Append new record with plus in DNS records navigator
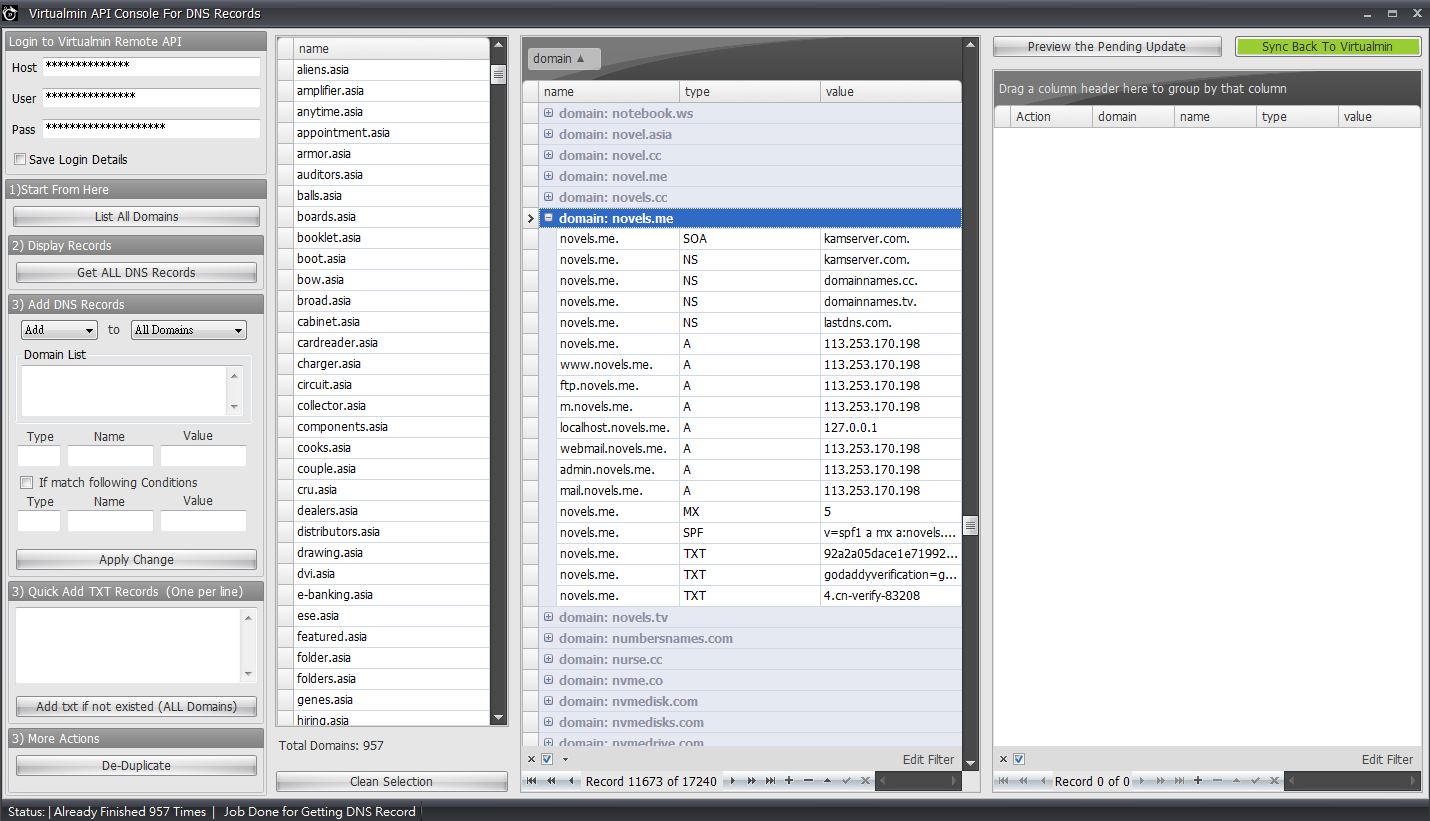This screenshot has height=821, width=1430. pos(789,781)
